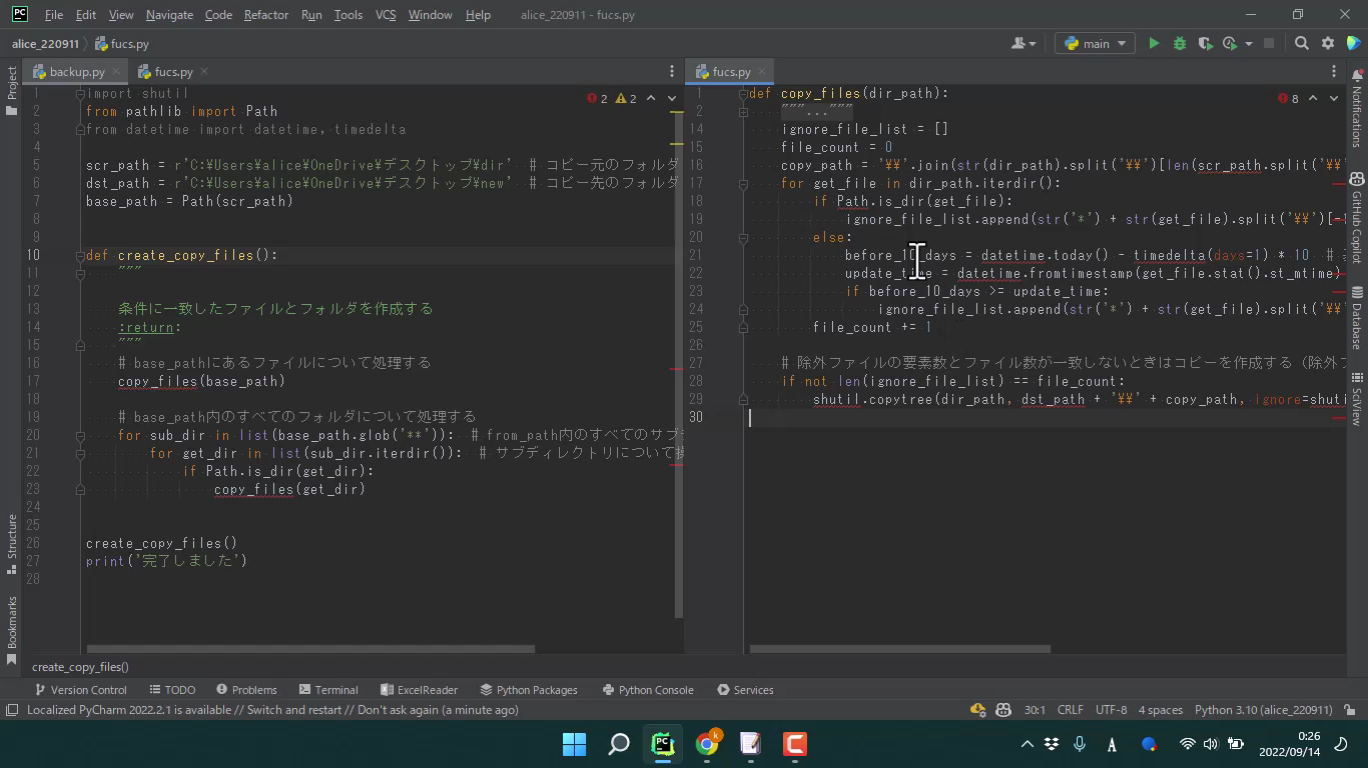1368x768 pixels.
Task: Toggle the tool window bars button at bottom-left
Action: point(12,710)
